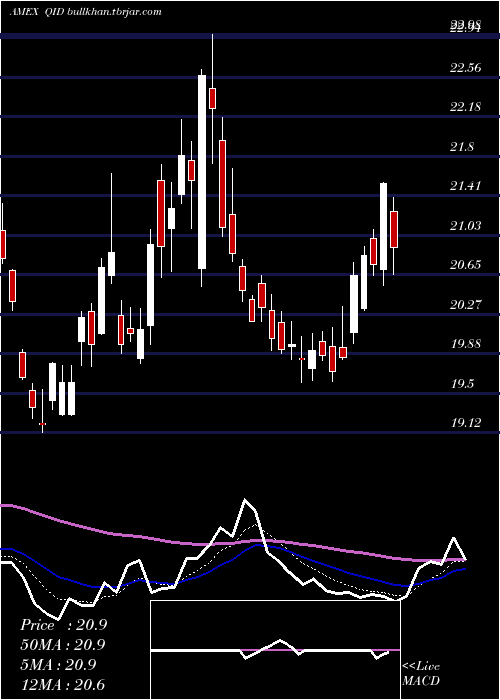Select the 21.41 price axis label
The image size is (500, 700).
[x=466, y=186]
